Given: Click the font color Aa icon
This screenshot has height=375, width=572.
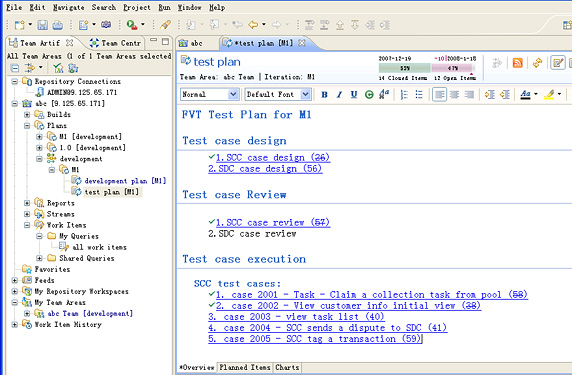Looking at the screenshot, I should coord(525,95).
